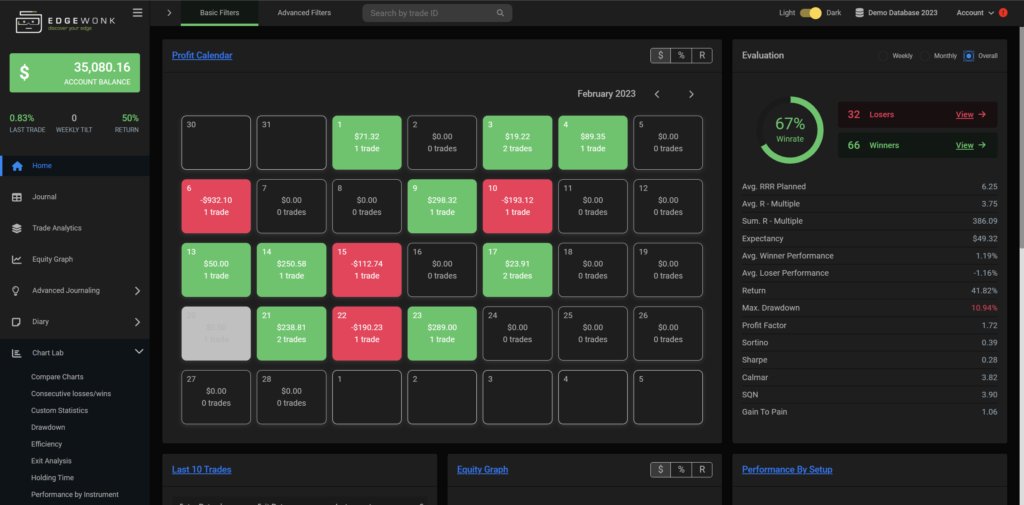Expand the Diary chevron
Viewport: 1024px width, 505px height.
pyautogui.click(x=137, y=322)
